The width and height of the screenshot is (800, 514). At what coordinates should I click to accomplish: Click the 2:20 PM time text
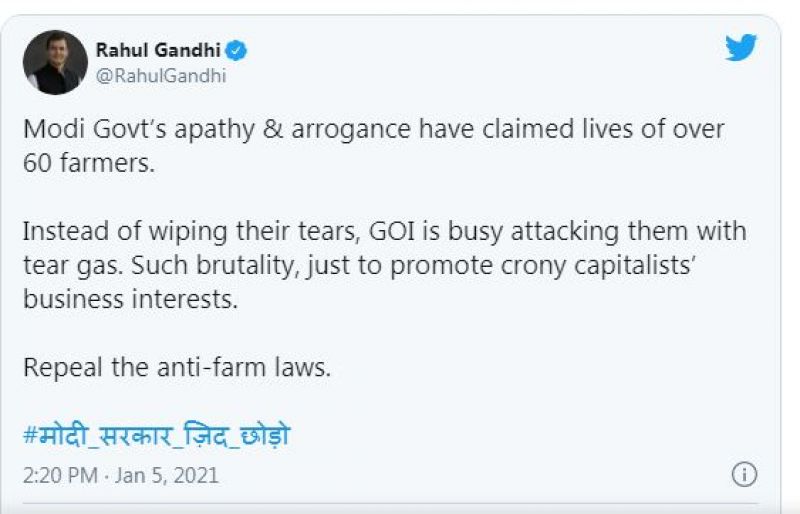[59, 474]
